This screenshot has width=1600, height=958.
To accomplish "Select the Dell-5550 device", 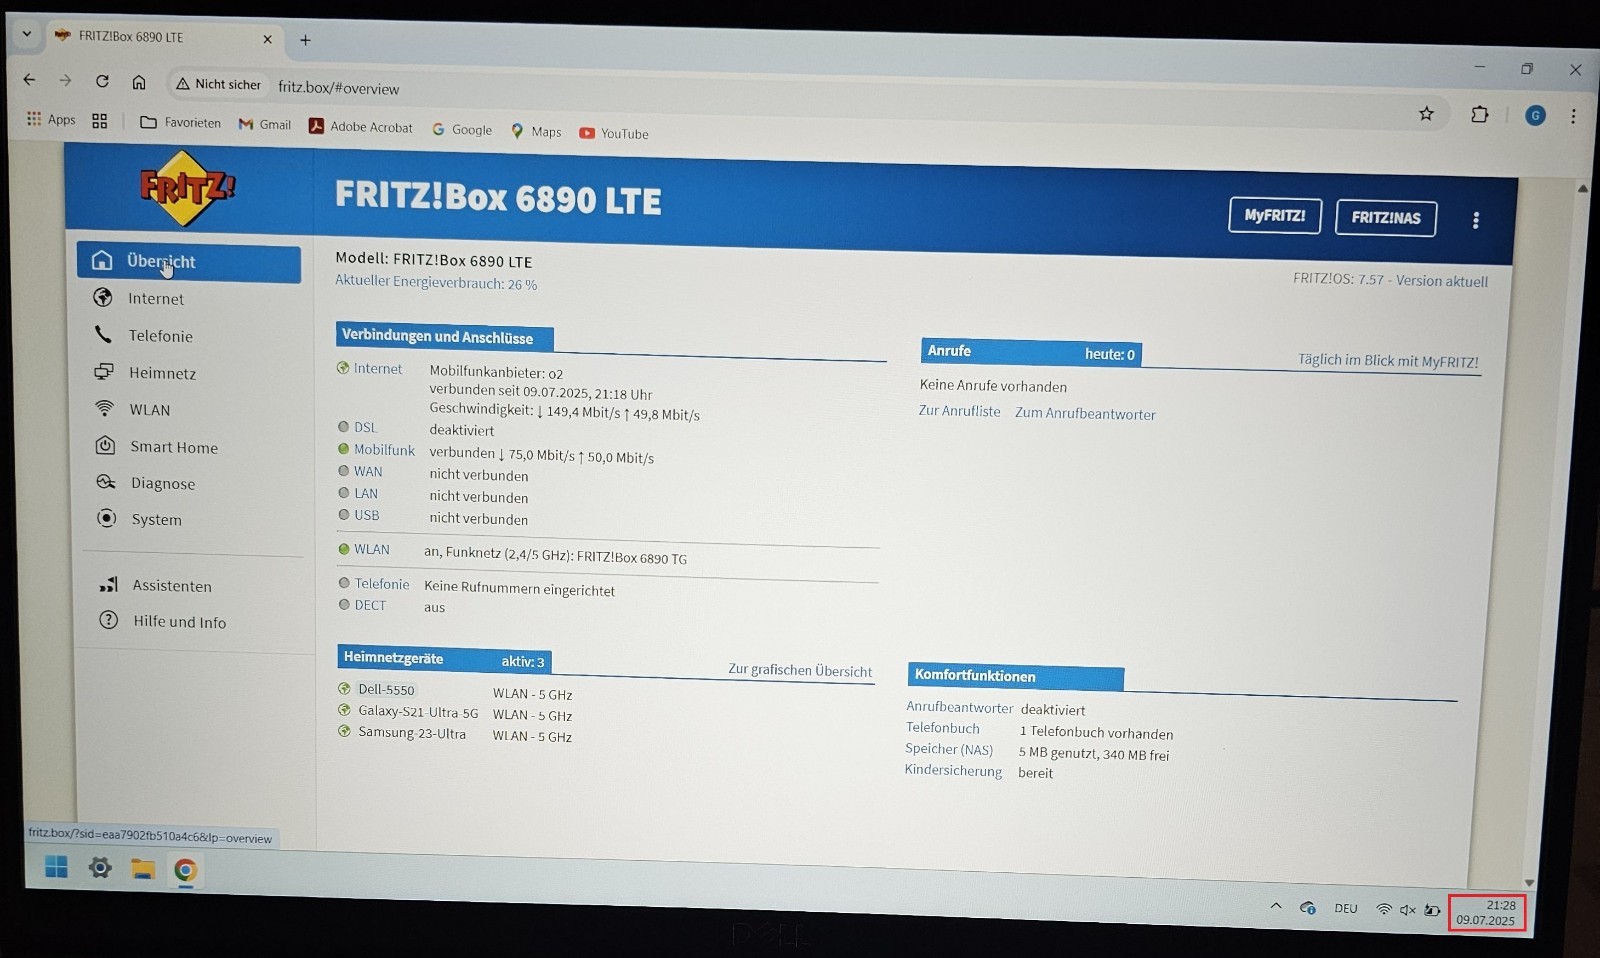I will point(386,690).
